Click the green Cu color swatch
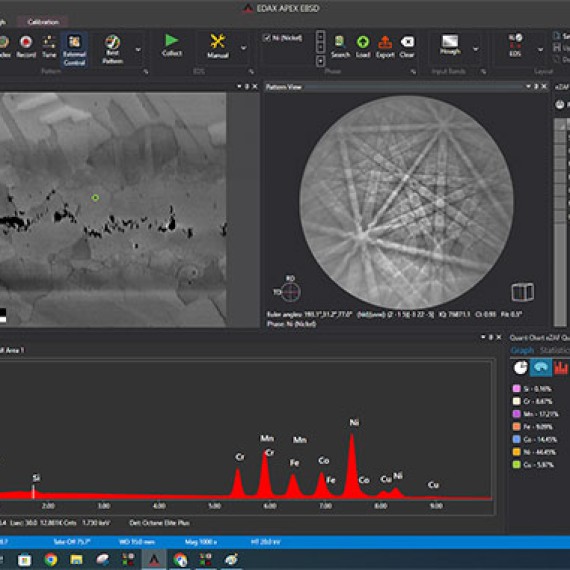 pyautogui.click(x=516, y=465)
